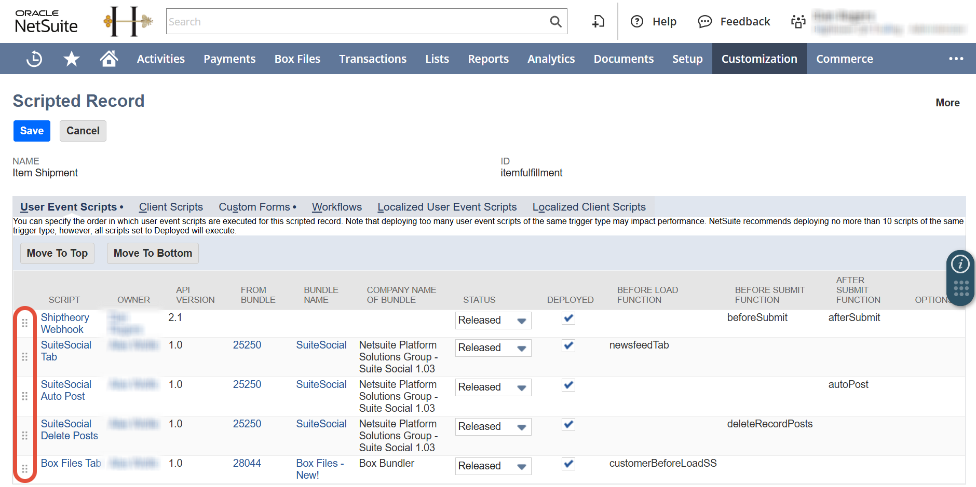976x487 pixels.
Task: Uncheck Deployed for SuiteSocial Tab
Action: [x=568, y=346]
